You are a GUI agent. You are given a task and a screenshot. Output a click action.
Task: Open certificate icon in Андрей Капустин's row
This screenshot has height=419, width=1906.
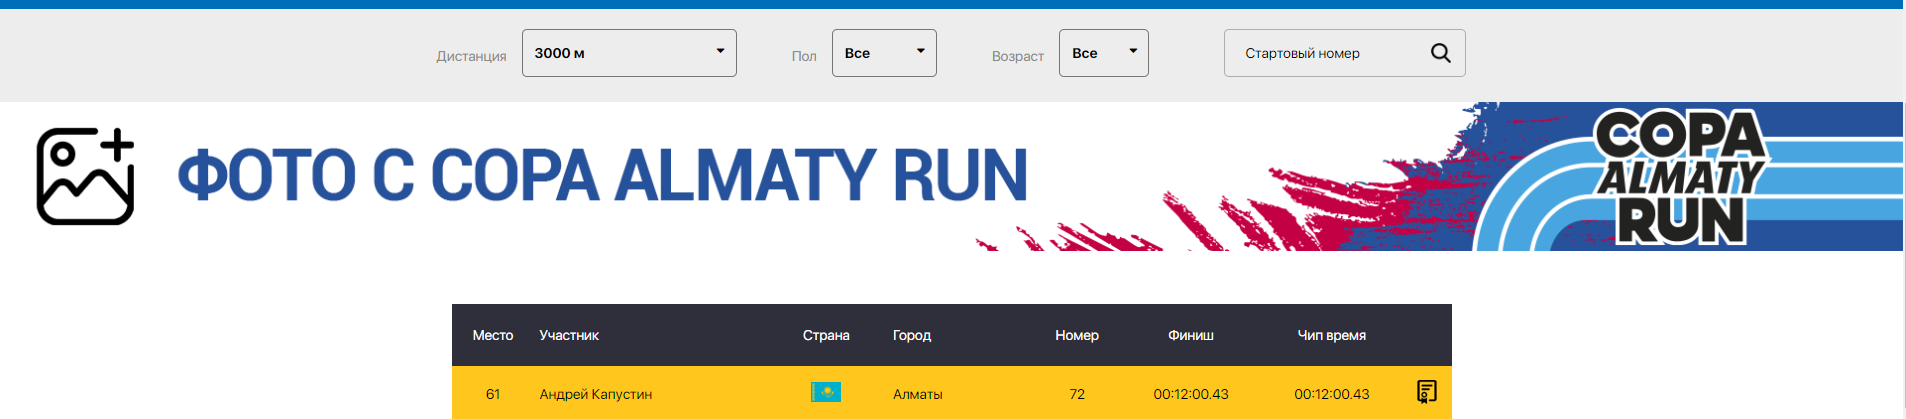pos(1427,392)
